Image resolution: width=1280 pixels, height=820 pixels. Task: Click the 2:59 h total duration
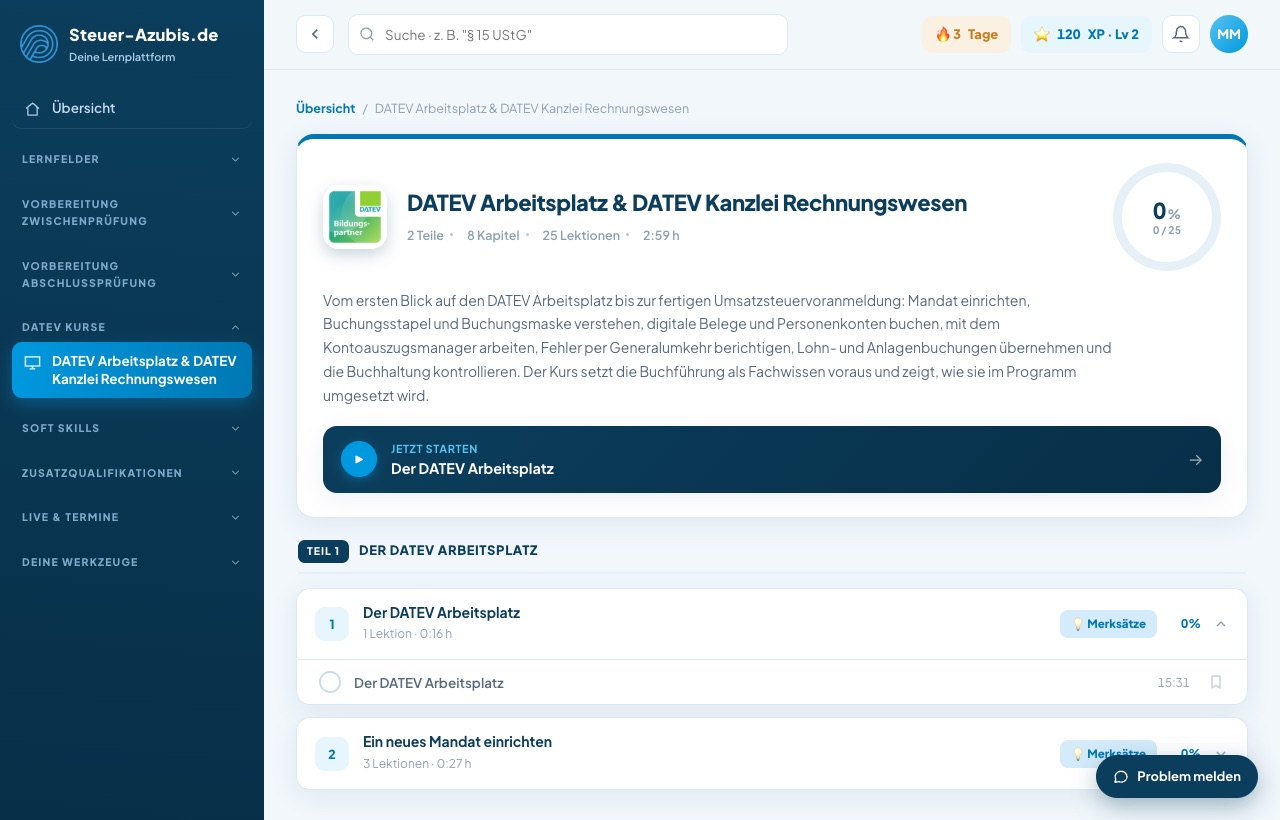(x=661, y=236)
